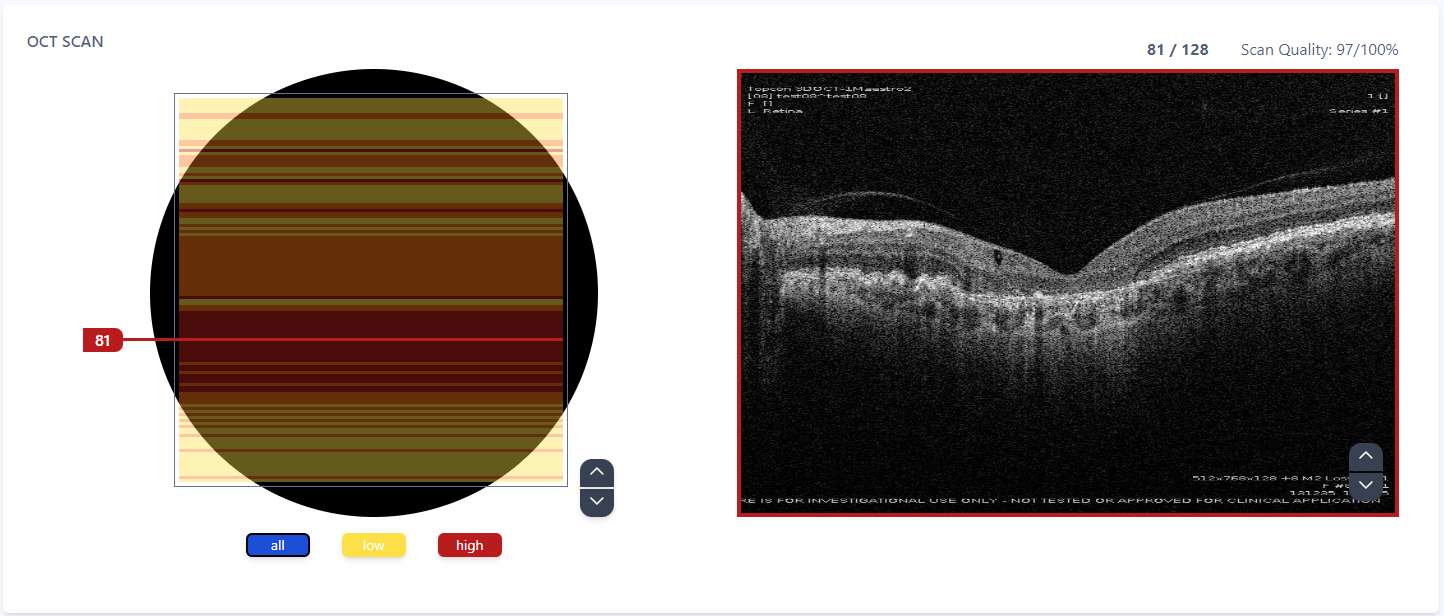This screenshot has height=616, width=1444.
Task: Select a dark red high-severity band on the map
Action: pos(371,325)
